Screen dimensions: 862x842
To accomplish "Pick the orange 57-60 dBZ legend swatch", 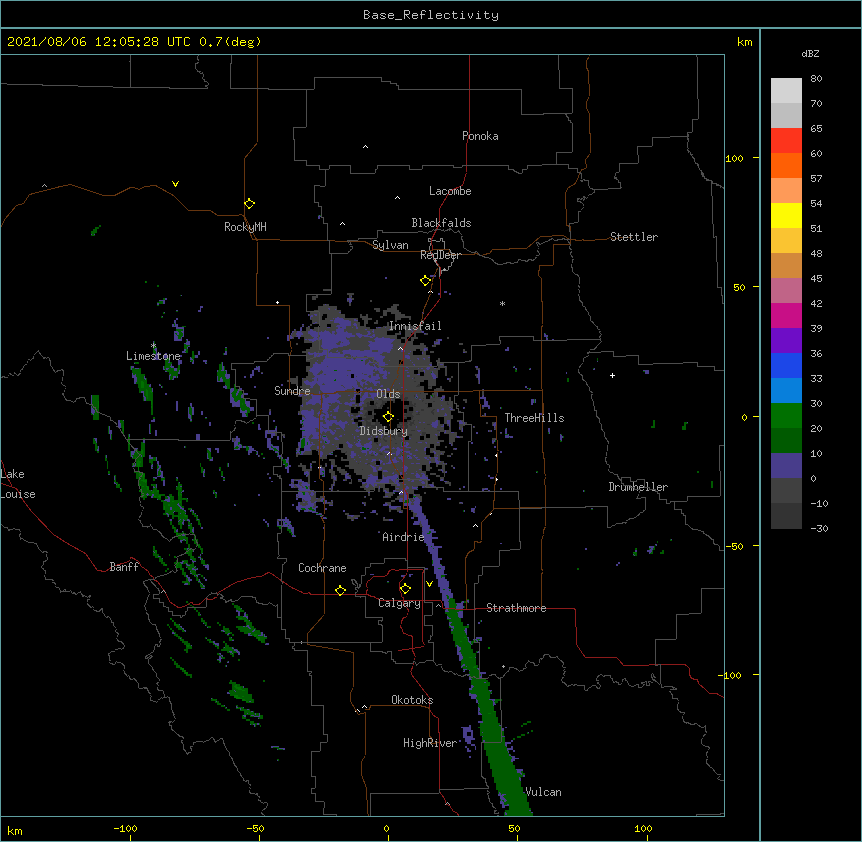I will pyautogui.click(x=786, y=165).
